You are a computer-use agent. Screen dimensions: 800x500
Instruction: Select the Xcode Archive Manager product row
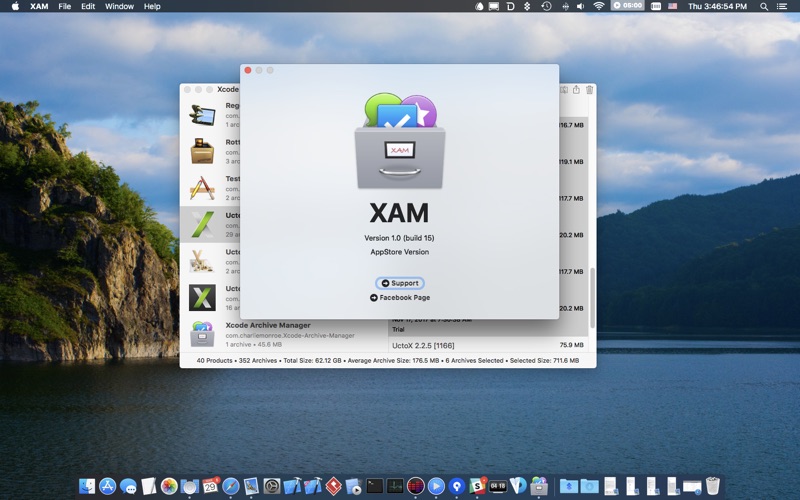(x=284, y=334)
